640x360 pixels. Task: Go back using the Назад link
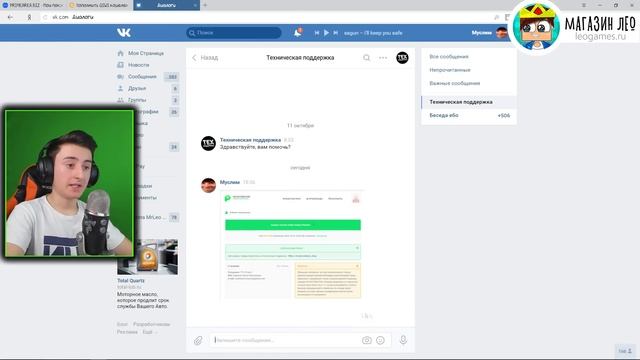(x=205, y=58)
